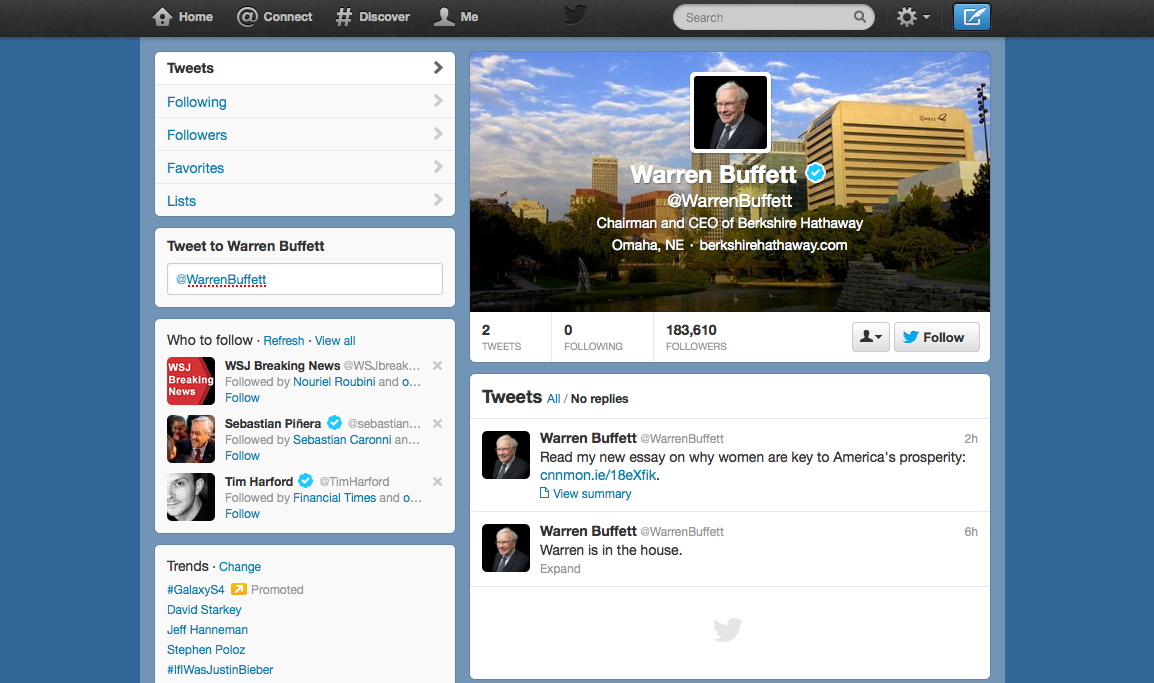Click Warren Buffett's profile photo in header
Screen dimensions: 1154x683
(x=729, y=112)
